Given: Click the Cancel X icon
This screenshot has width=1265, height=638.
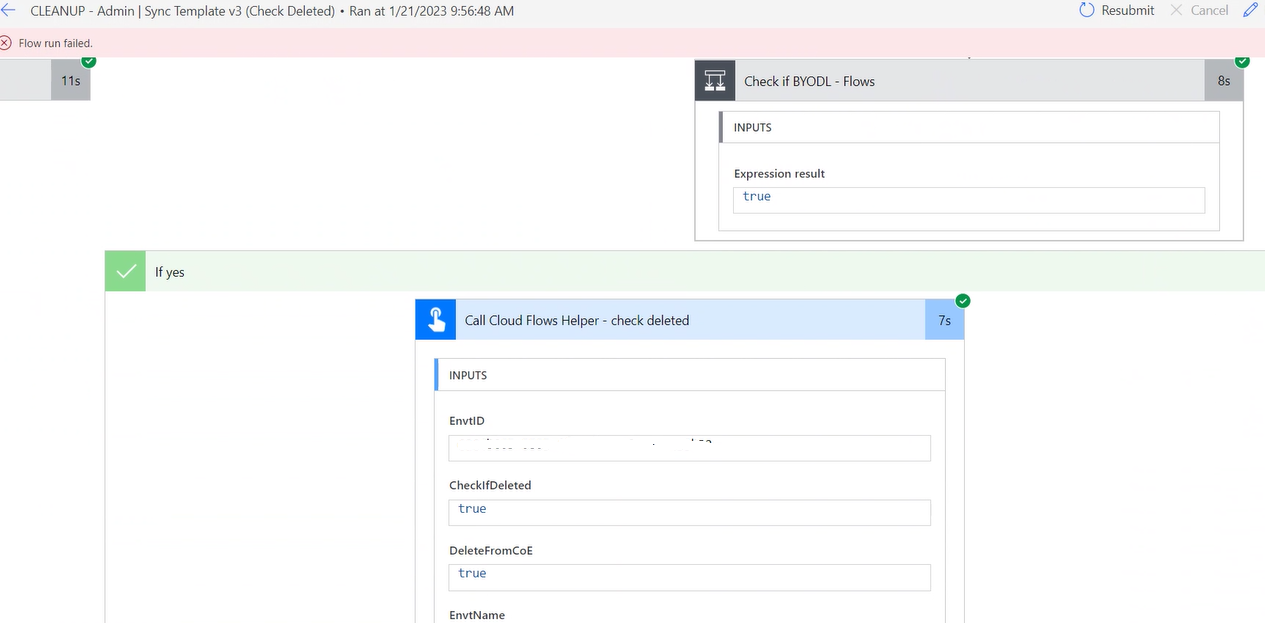Looking at the screenshot, I should (x=1176, y=10).
